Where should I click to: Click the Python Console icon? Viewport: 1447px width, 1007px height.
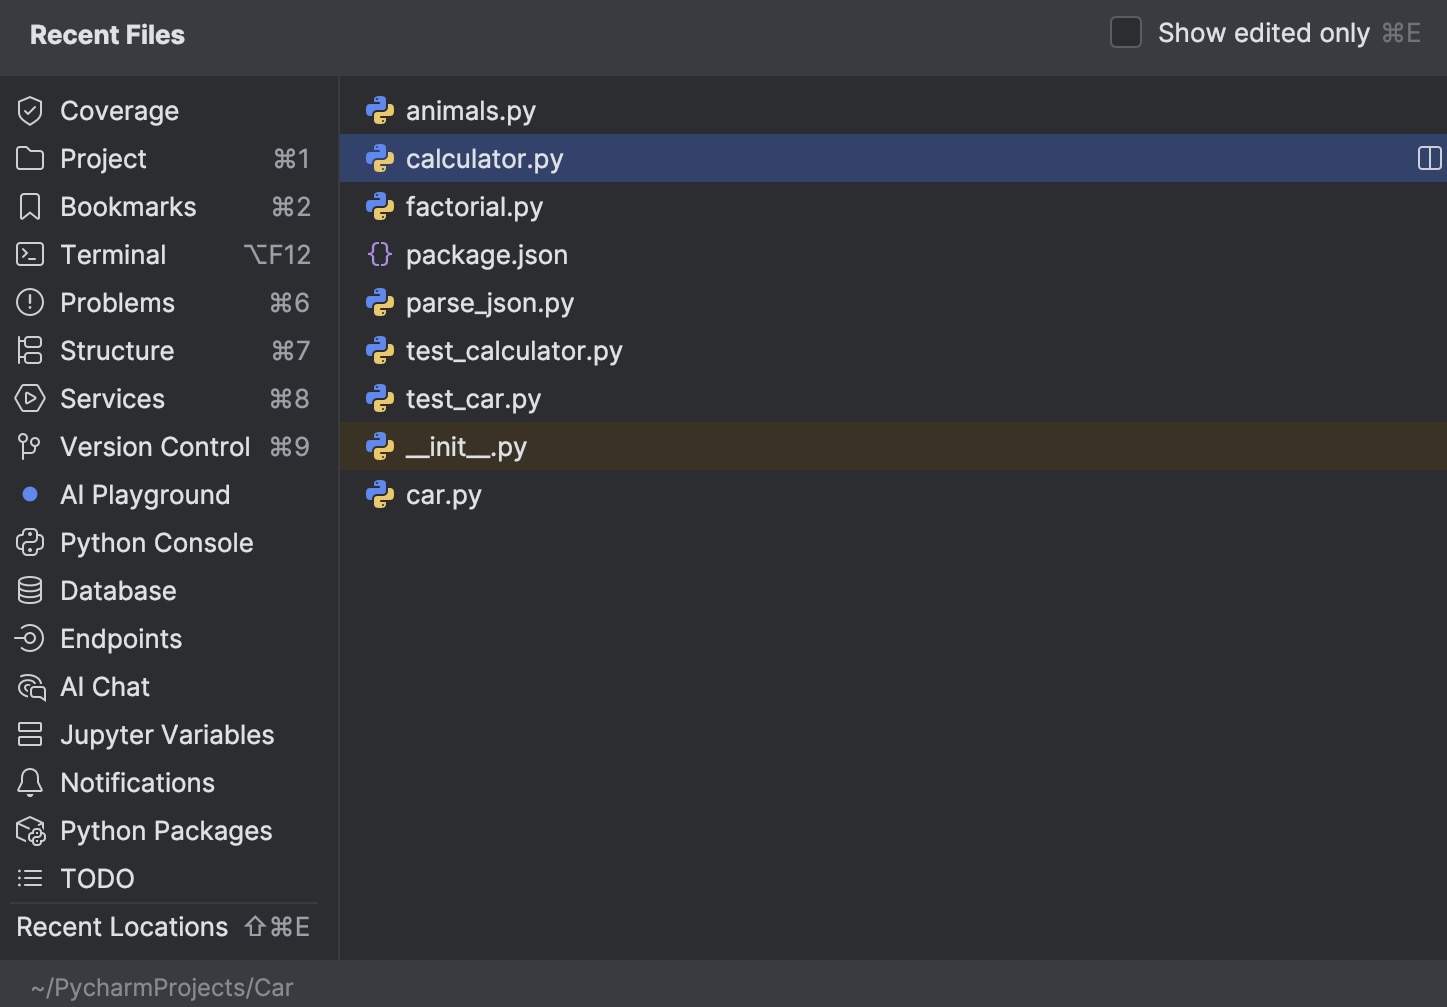tap(29, 542)
